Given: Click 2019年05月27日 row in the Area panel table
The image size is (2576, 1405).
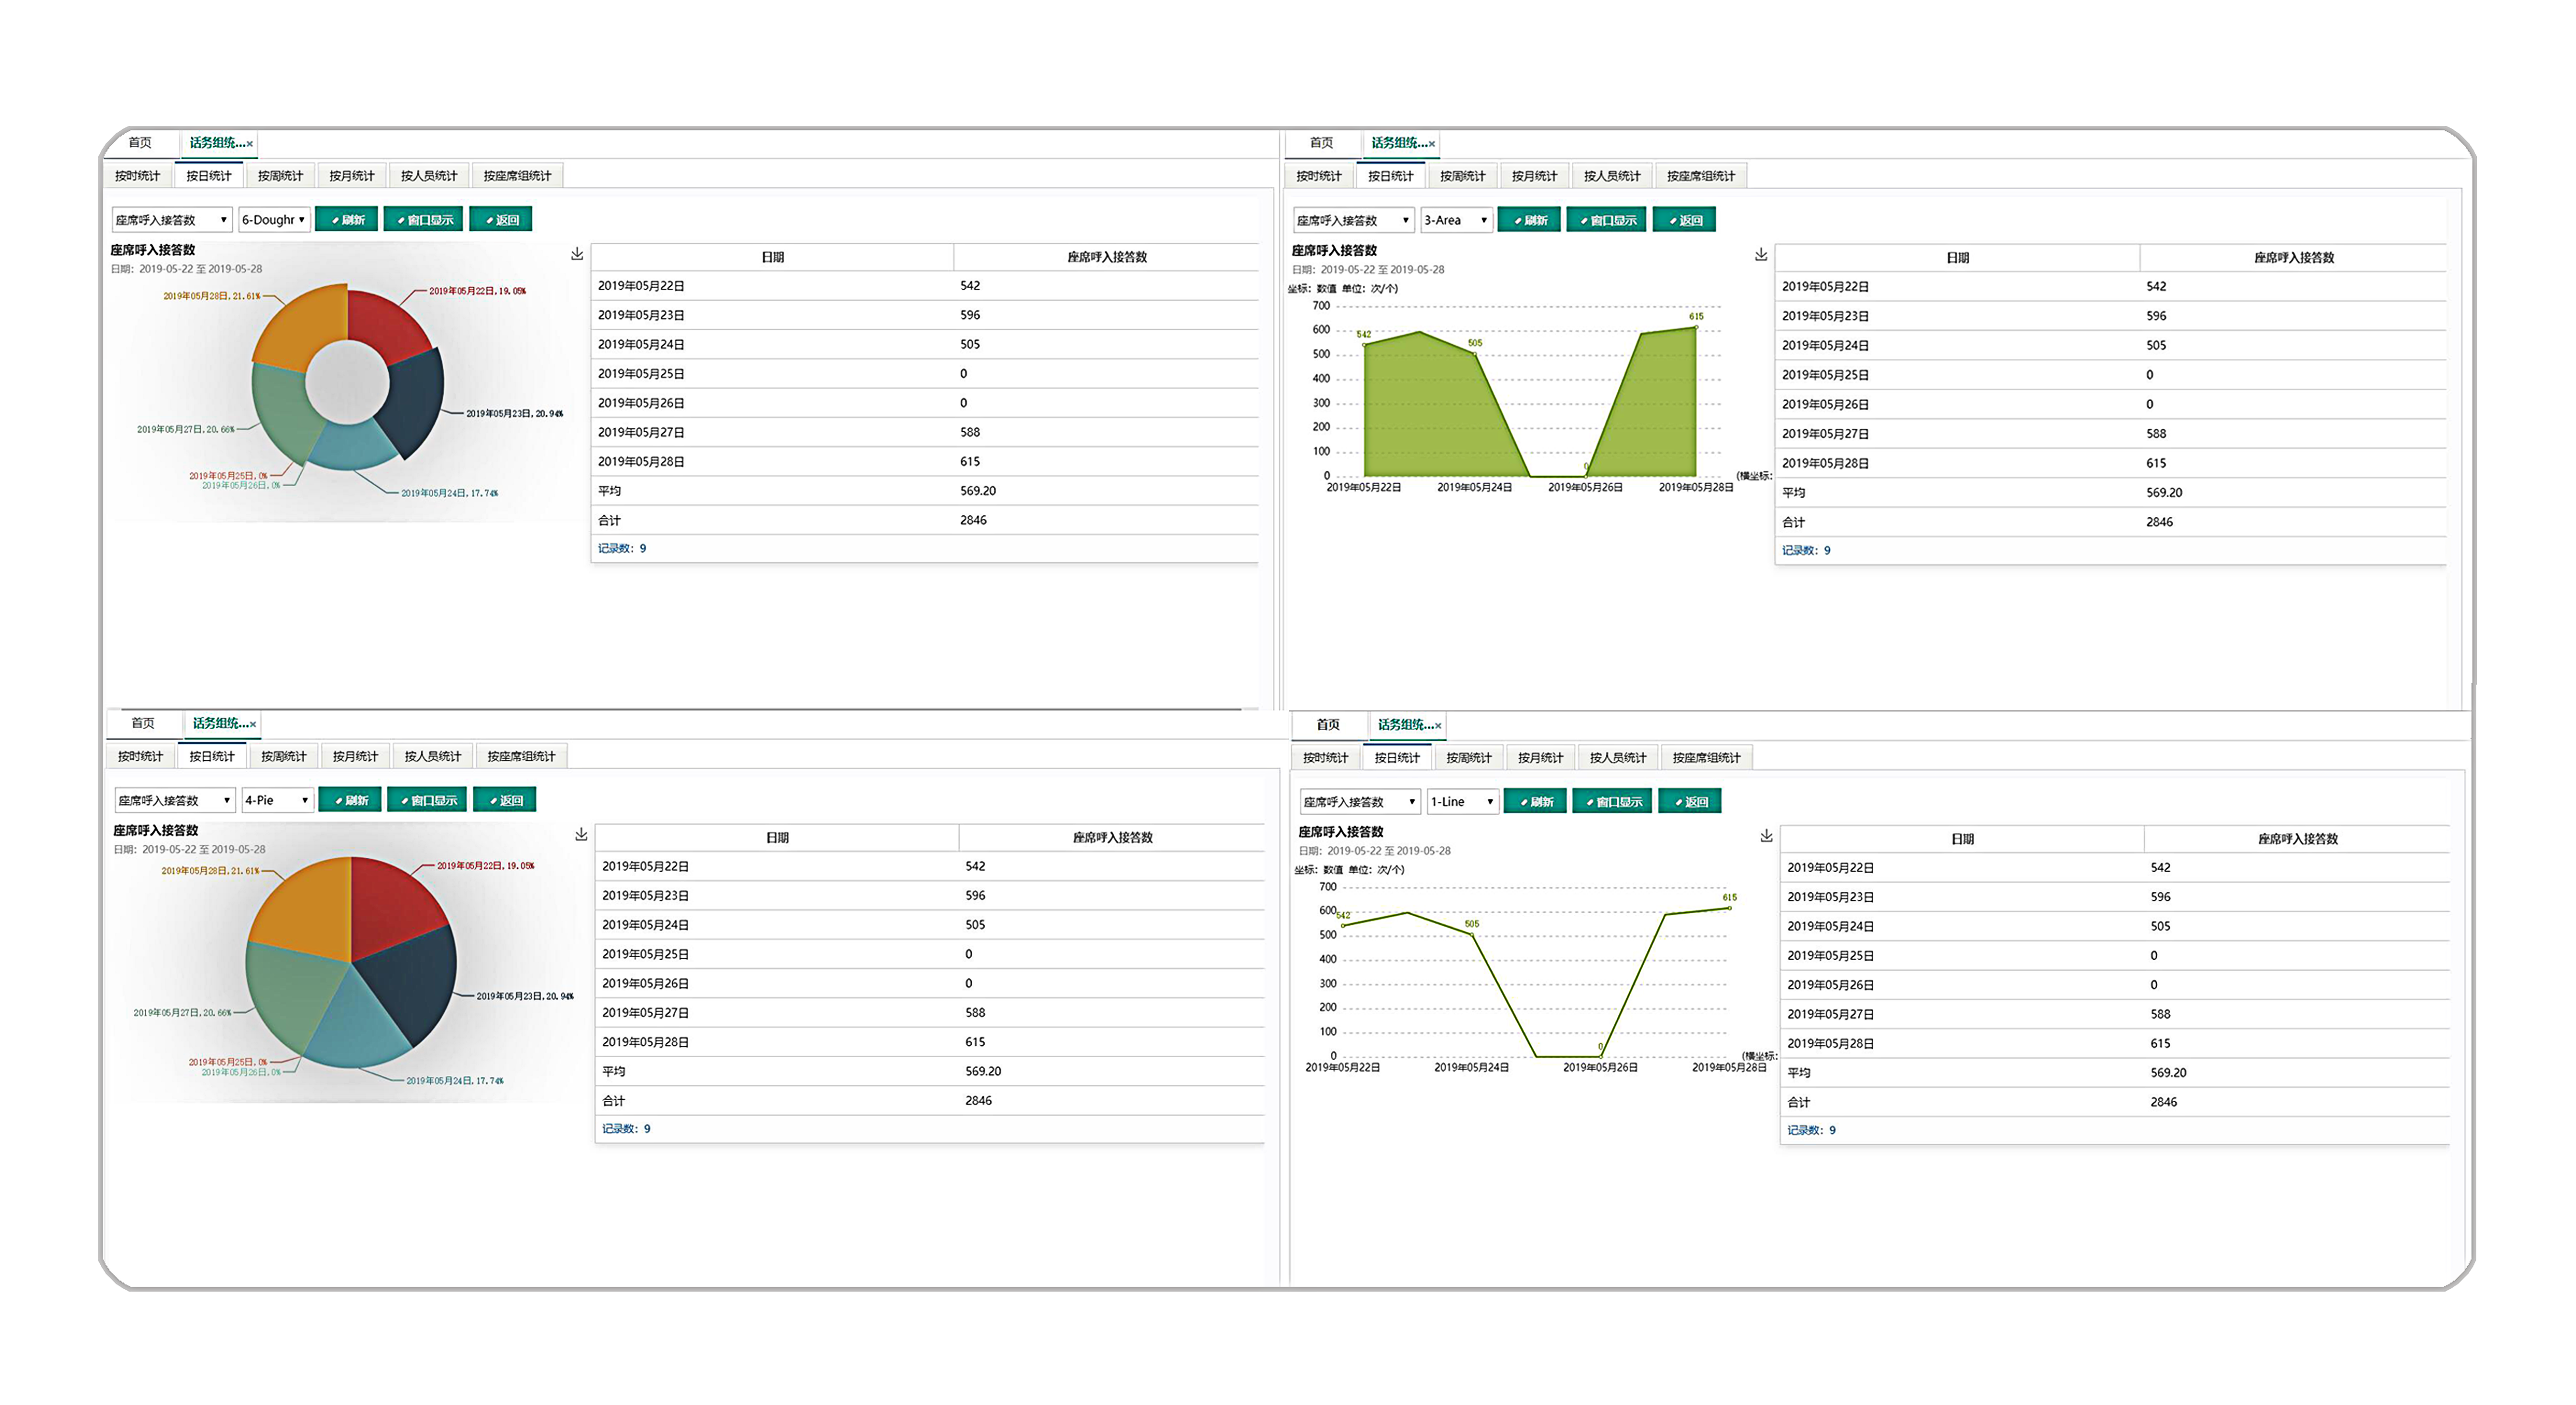Looking at the screenshot, I should click(x=2111, y=434).
